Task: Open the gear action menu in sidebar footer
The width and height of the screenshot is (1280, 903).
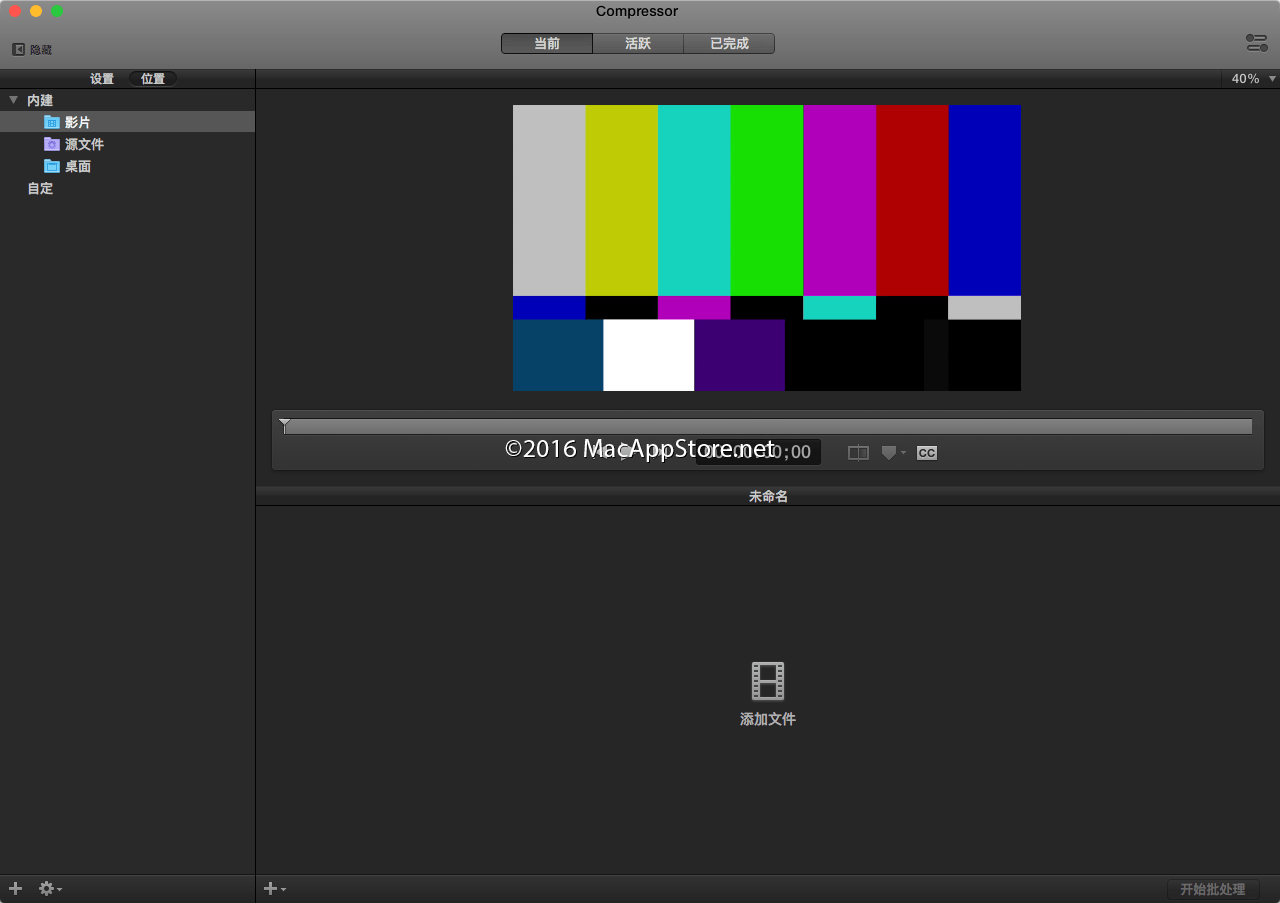Action: point(49,888)
